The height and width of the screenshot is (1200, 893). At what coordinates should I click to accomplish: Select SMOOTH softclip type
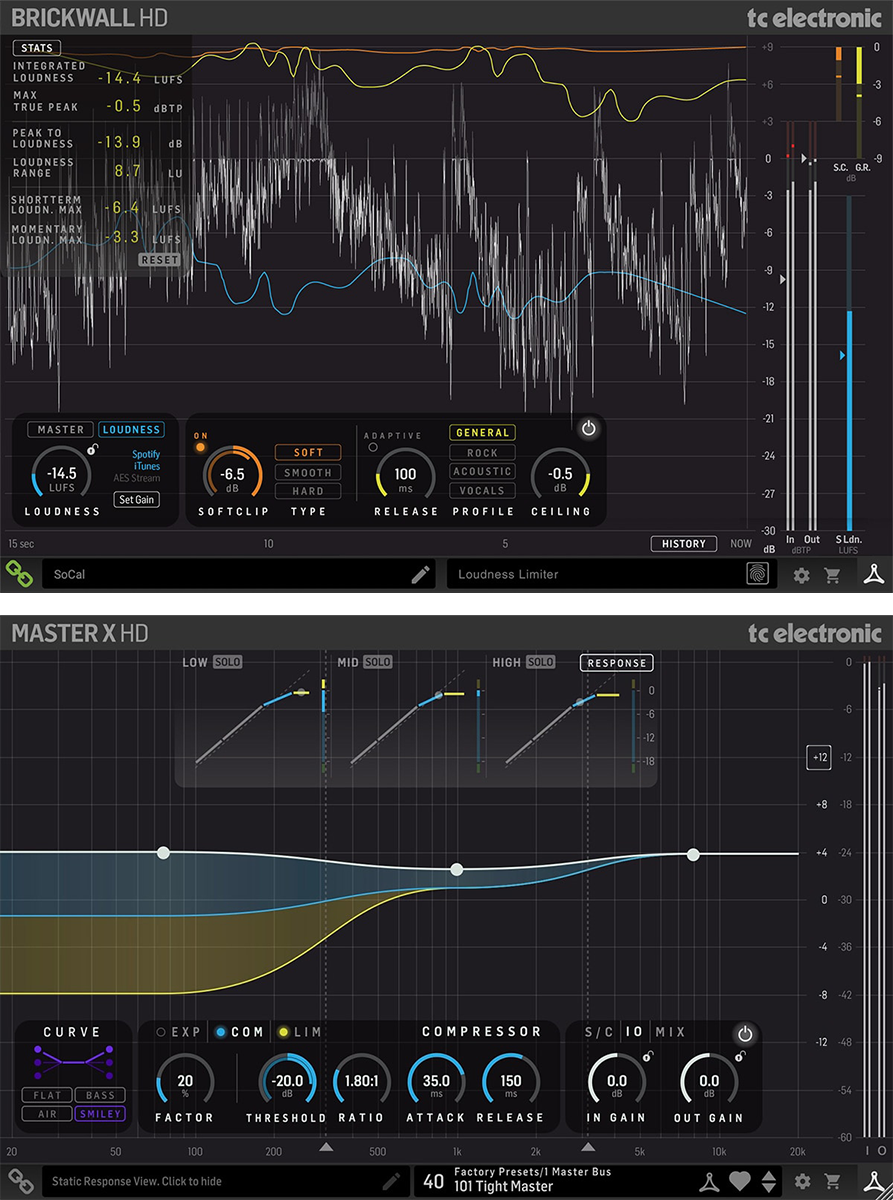[x=309, y=472]
